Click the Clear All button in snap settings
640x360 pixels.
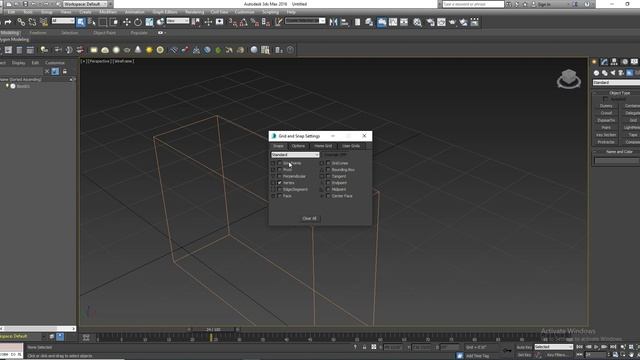coord(309,219)
